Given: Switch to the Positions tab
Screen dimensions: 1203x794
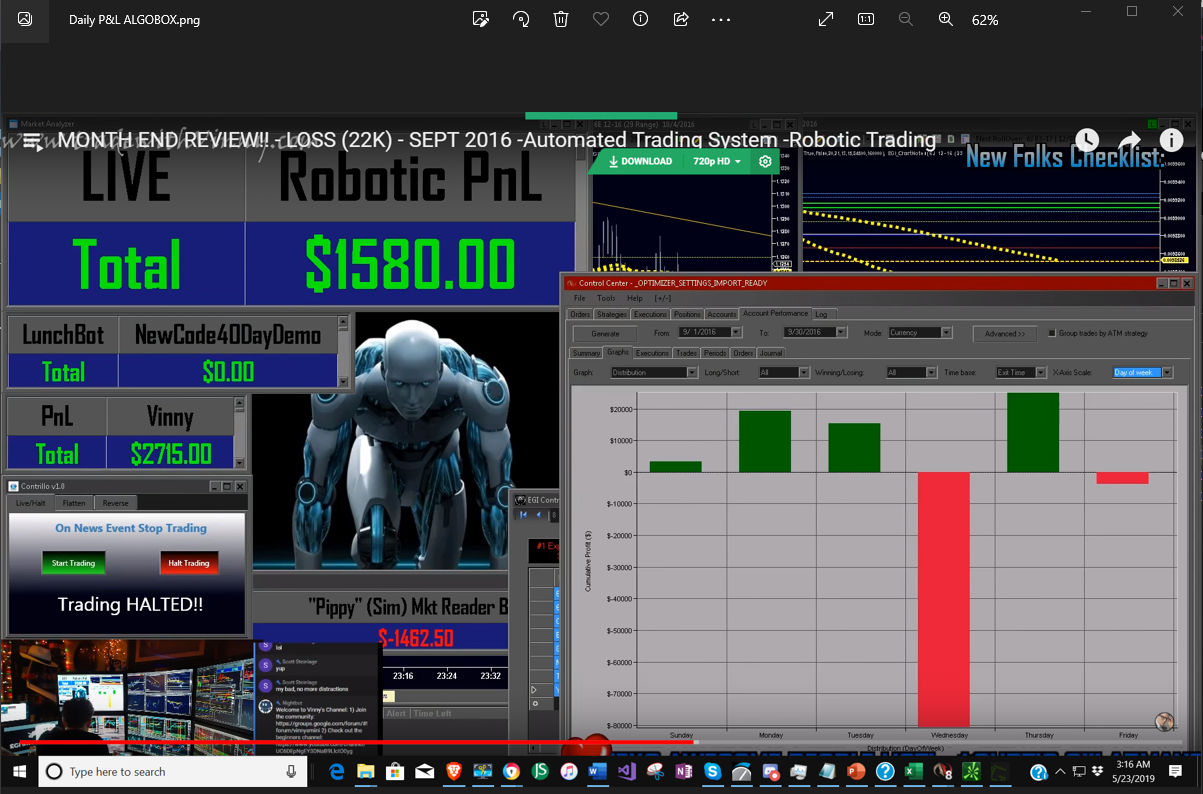Looking at the screenshot, I should (x=687, y=314).
